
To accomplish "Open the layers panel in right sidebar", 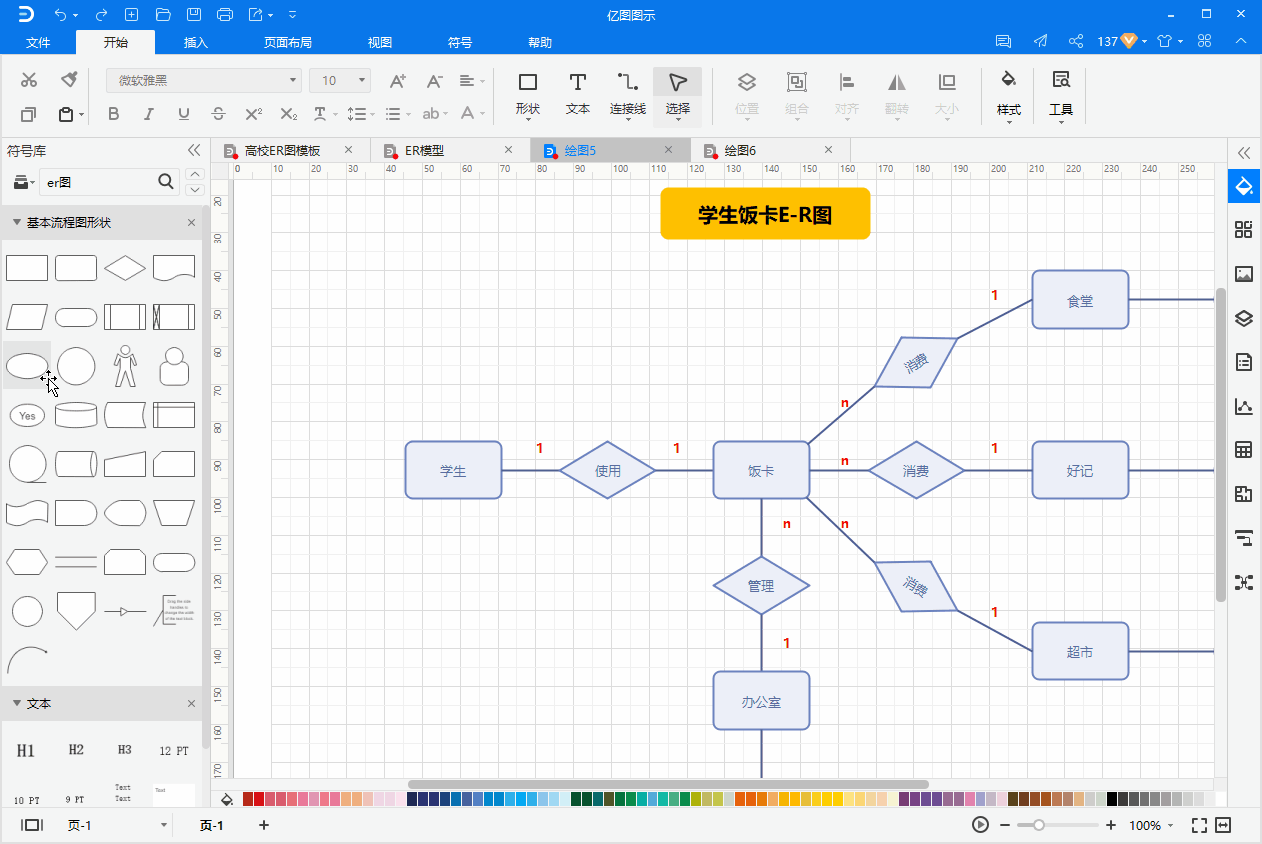I will point(1243,318).
